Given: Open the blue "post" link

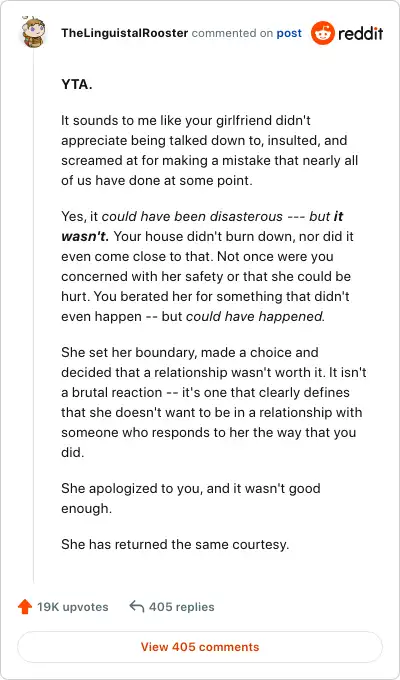Looking at the screenshot, I should [289, 33].
